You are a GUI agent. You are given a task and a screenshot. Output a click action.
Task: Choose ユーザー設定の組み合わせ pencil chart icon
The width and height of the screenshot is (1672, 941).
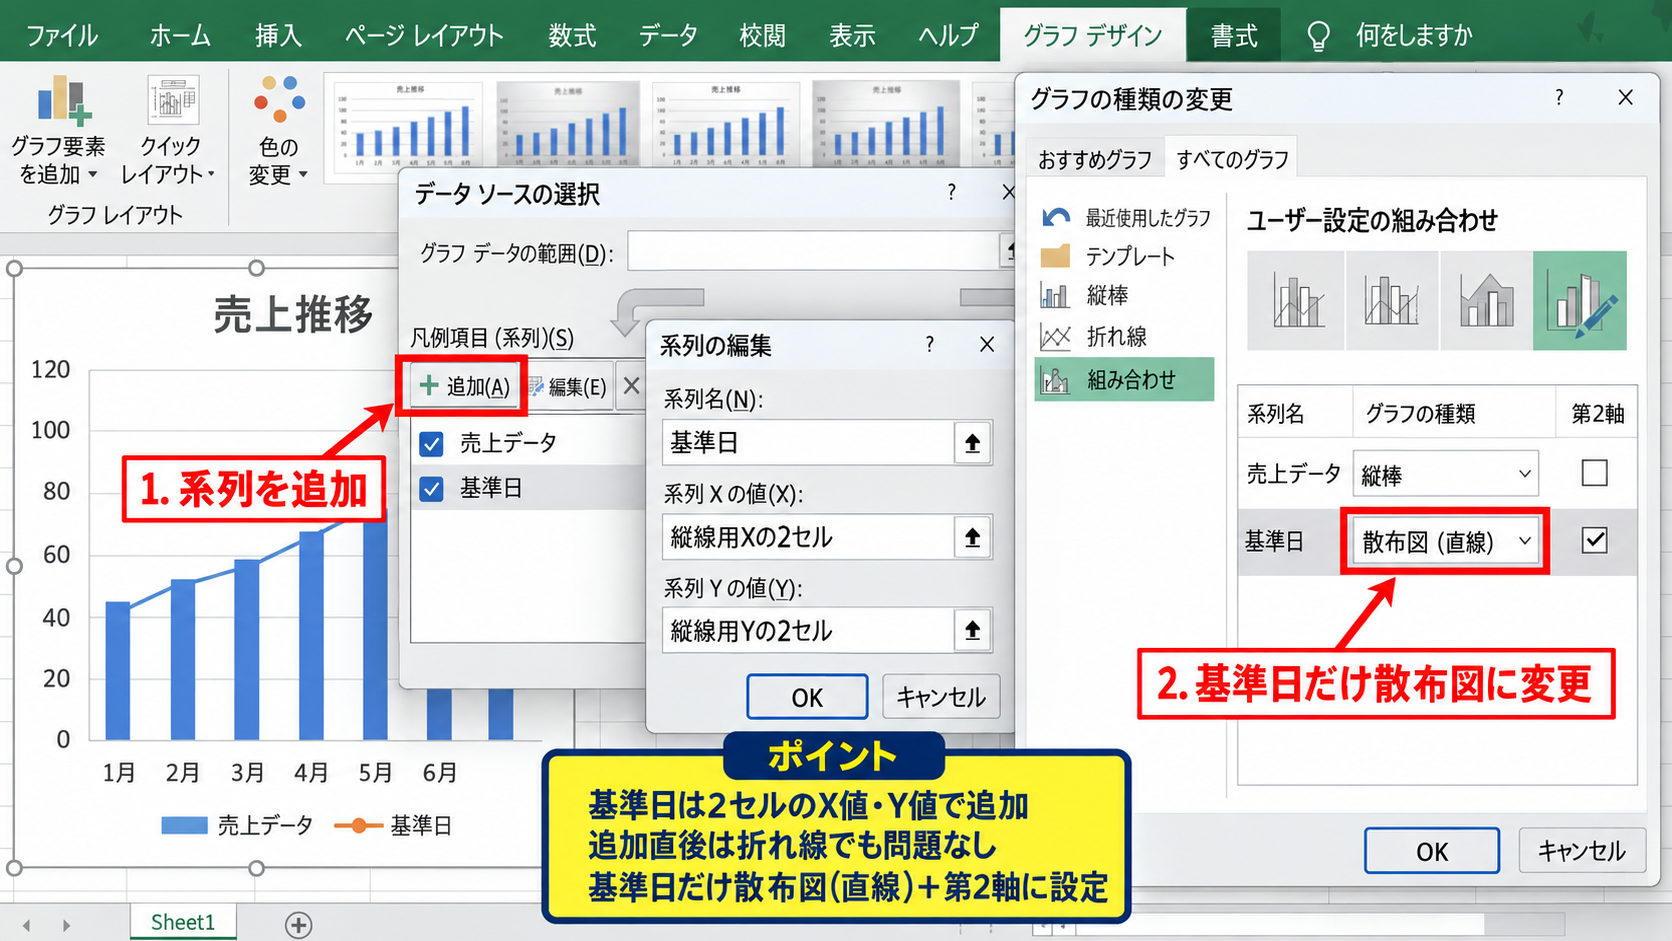(x=1580, y=301)
